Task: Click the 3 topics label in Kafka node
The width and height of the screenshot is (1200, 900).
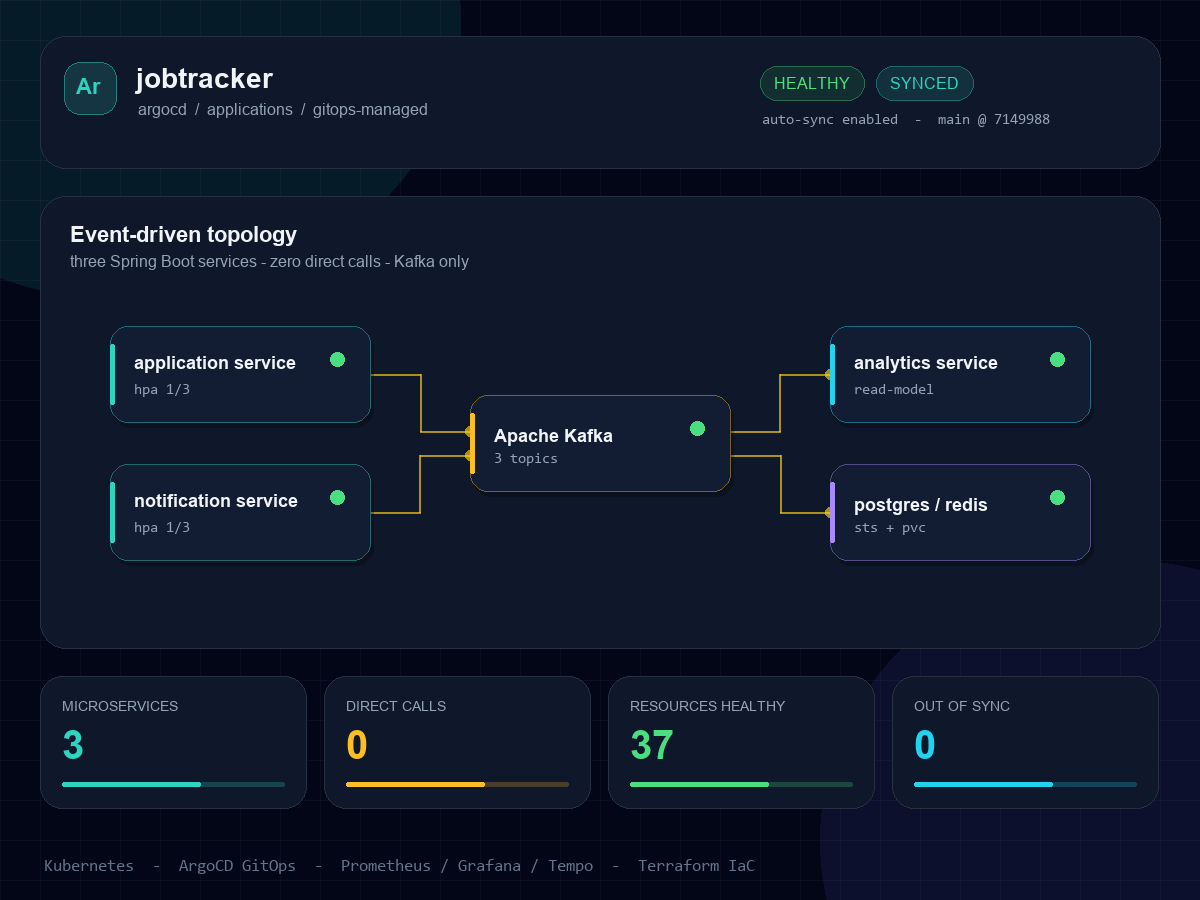Action: click(x=526, y=458)
